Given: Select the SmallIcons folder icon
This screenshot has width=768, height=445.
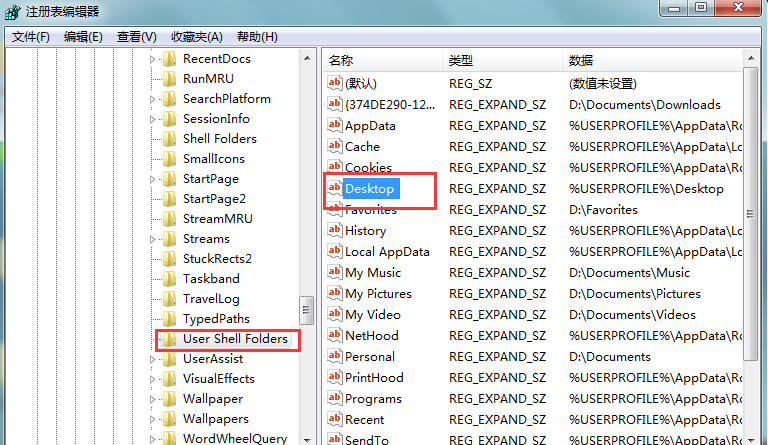Looking at the screenshot, I should tap(169, 159).
